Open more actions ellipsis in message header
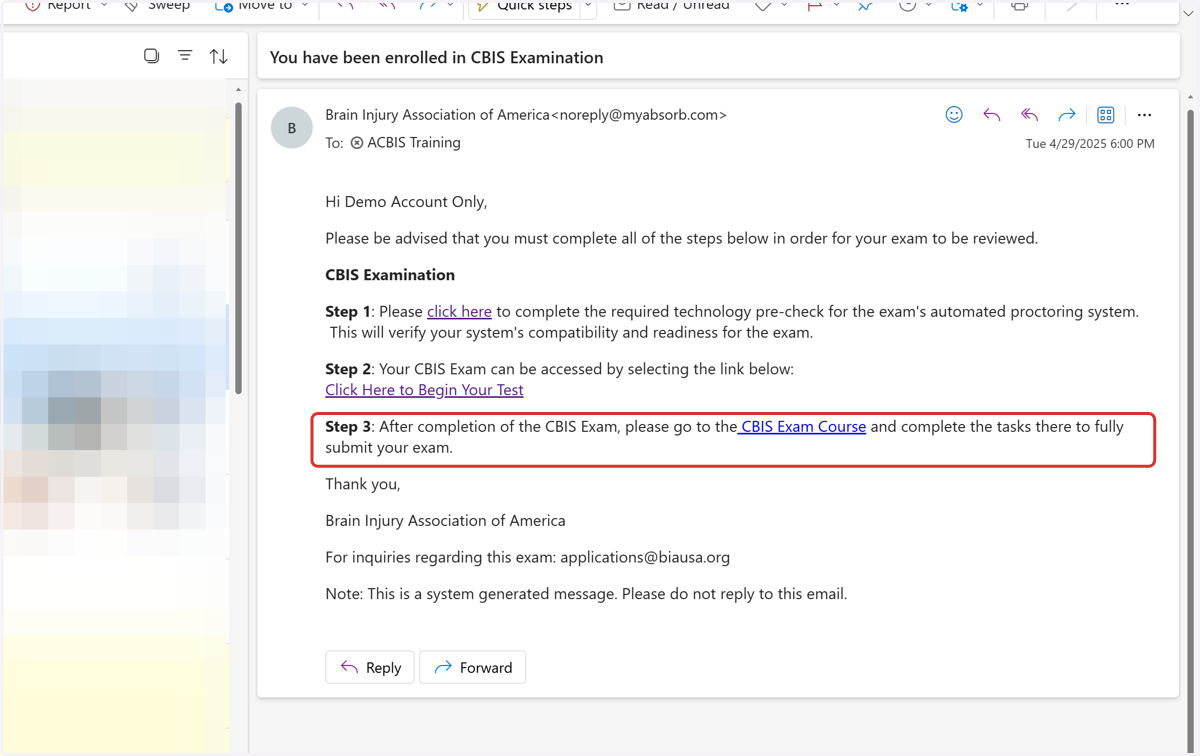The height and width of the screenshot is (756, 1200). coord(1145,115)
